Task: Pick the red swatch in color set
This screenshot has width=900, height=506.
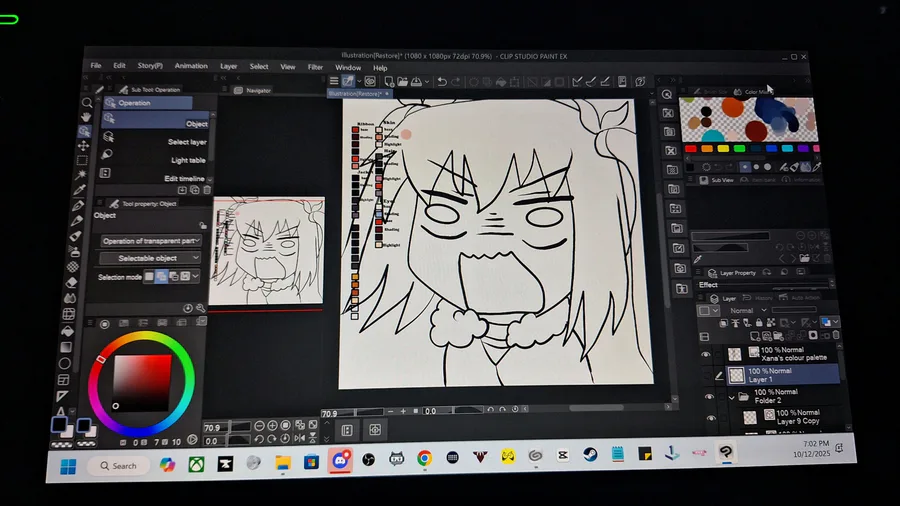Action: click(691, 149)
